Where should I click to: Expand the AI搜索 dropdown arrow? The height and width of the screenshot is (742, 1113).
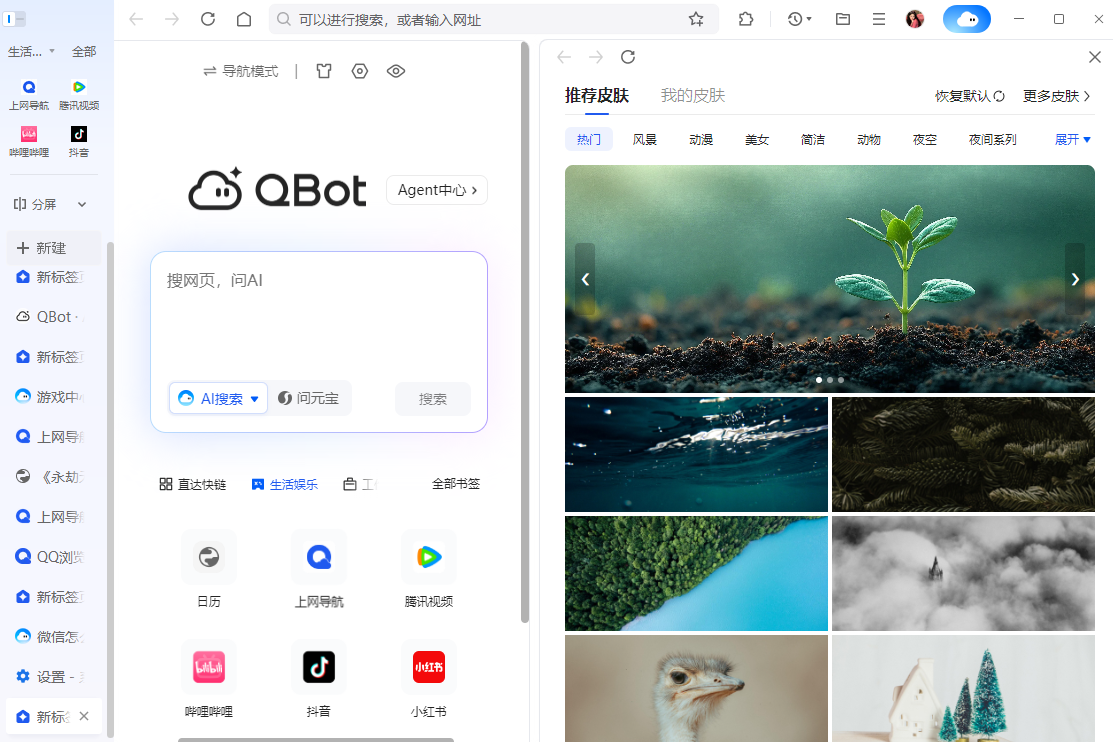click(x=253, y=398)
